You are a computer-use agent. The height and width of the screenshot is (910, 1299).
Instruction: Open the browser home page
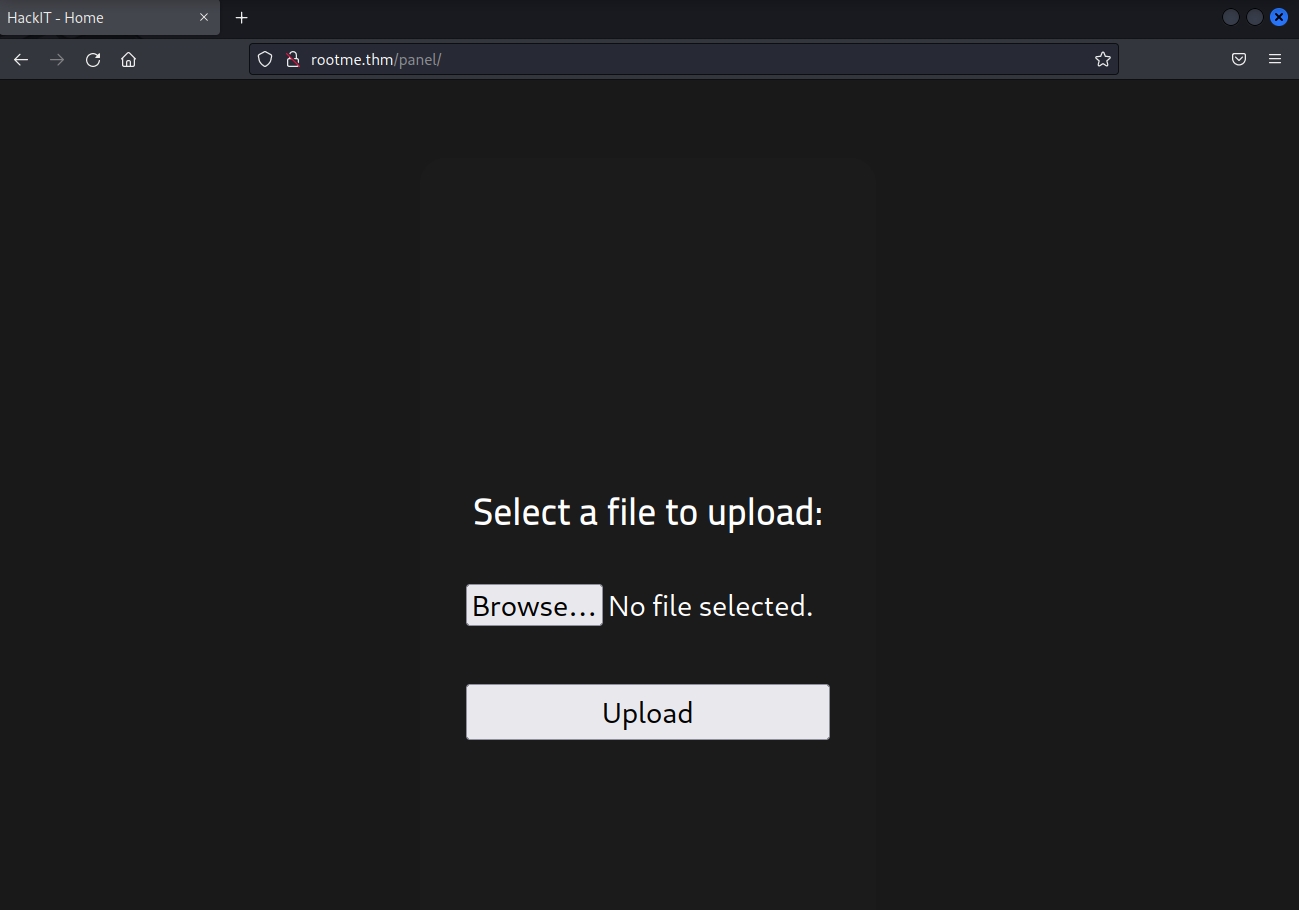129,60
